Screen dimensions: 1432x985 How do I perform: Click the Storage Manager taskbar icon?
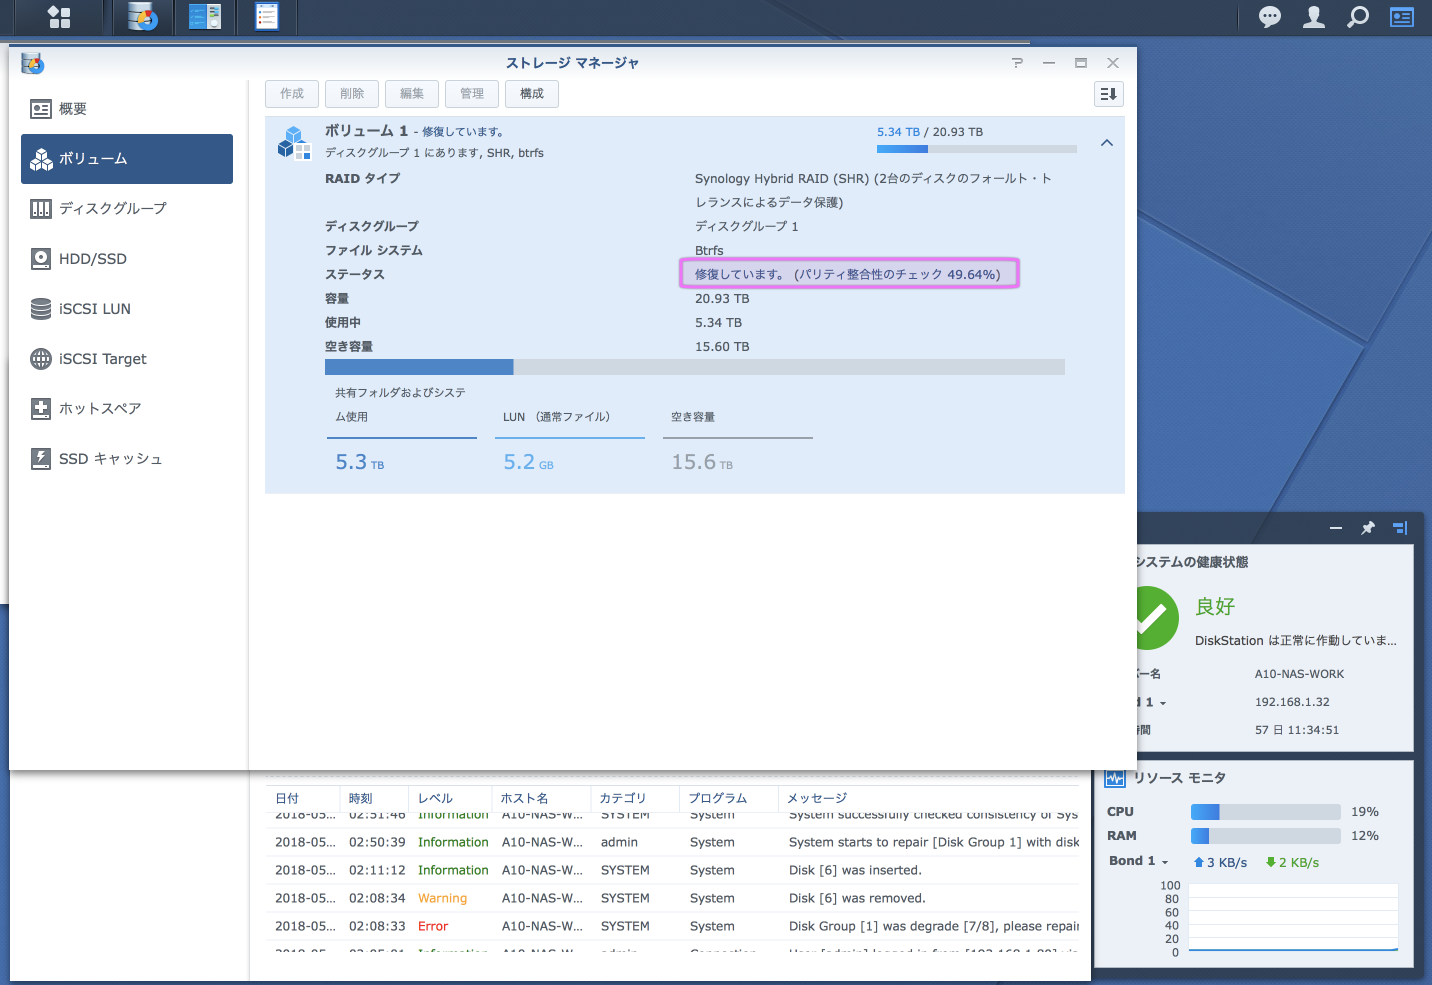[143, 17]
